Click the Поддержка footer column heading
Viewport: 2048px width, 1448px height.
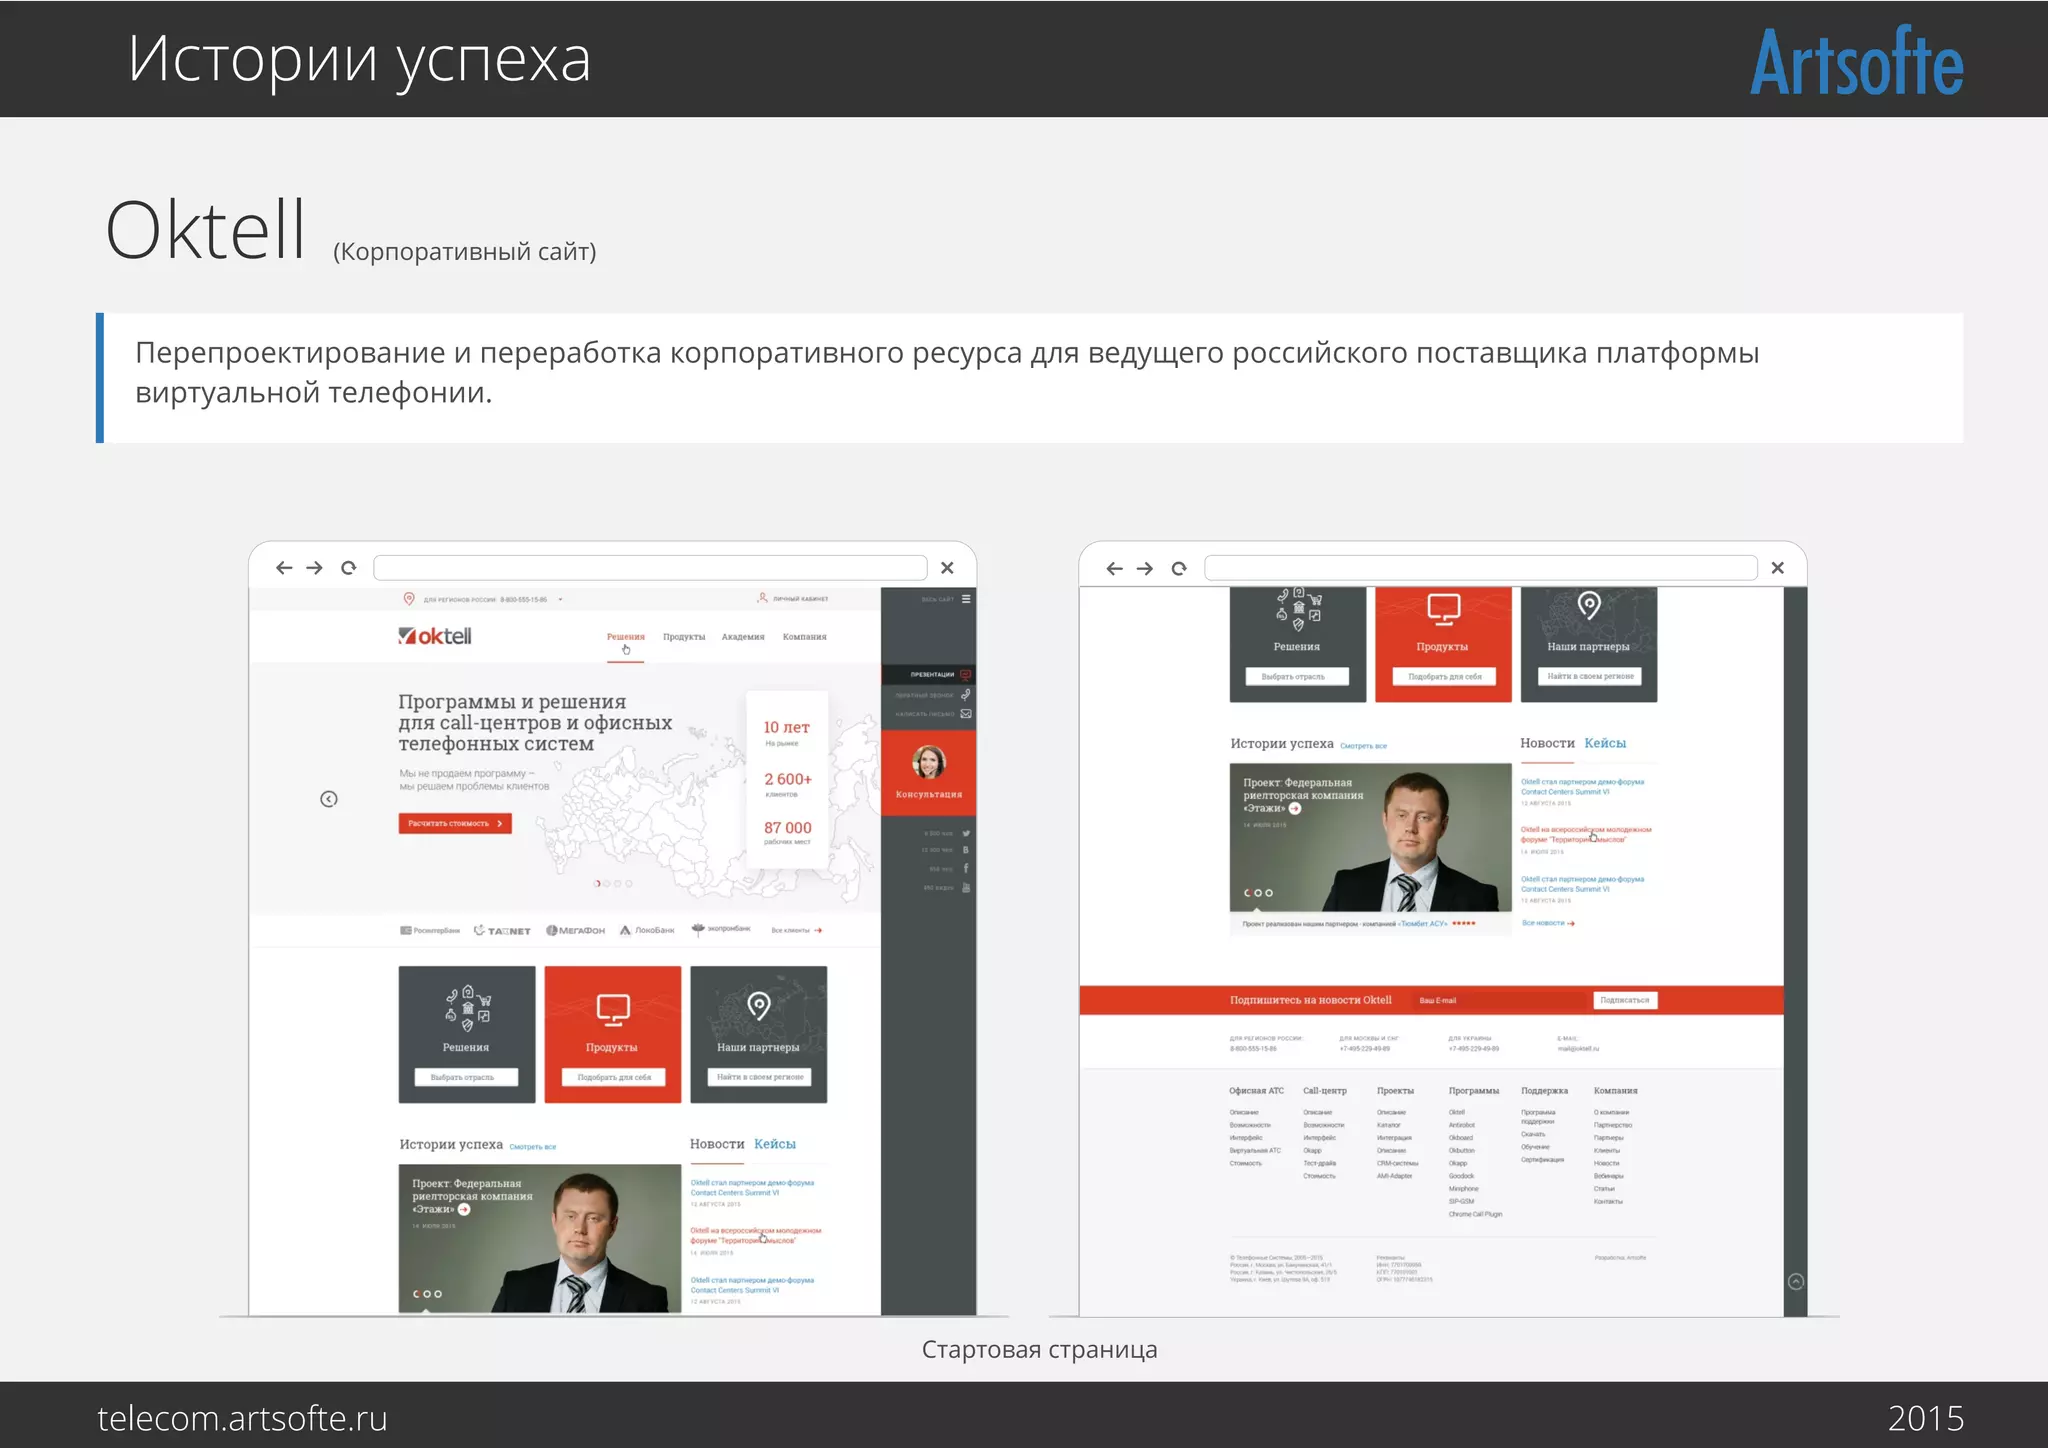(x=1544, y=1091)
